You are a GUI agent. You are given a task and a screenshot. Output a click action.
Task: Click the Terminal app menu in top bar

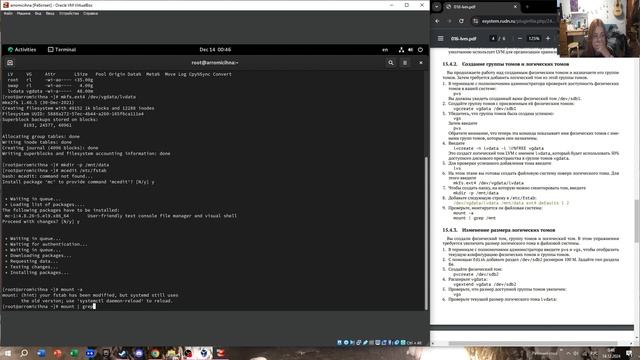(62, 50)
